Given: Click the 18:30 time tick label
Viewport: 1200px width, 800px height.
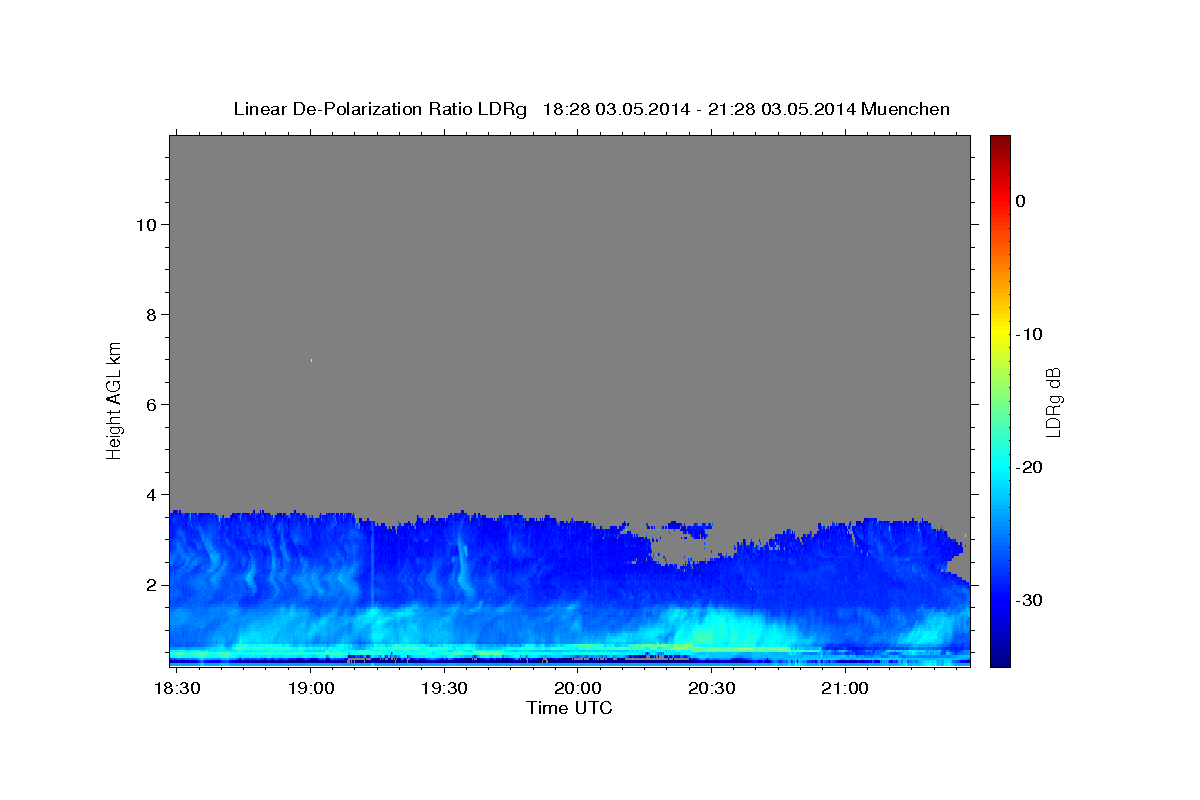Looking at the screenshot, I should [x=177, y=689].
